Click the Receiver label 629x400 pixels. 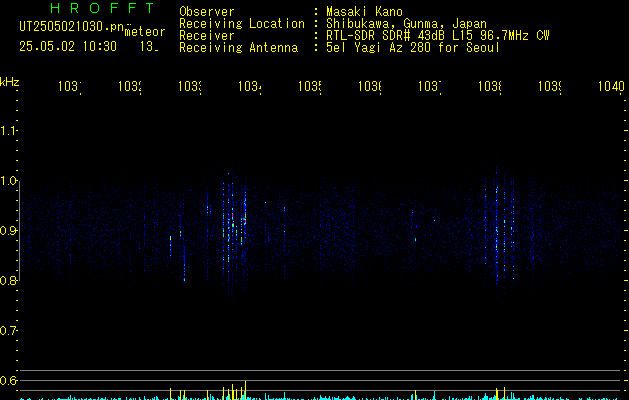207,36
